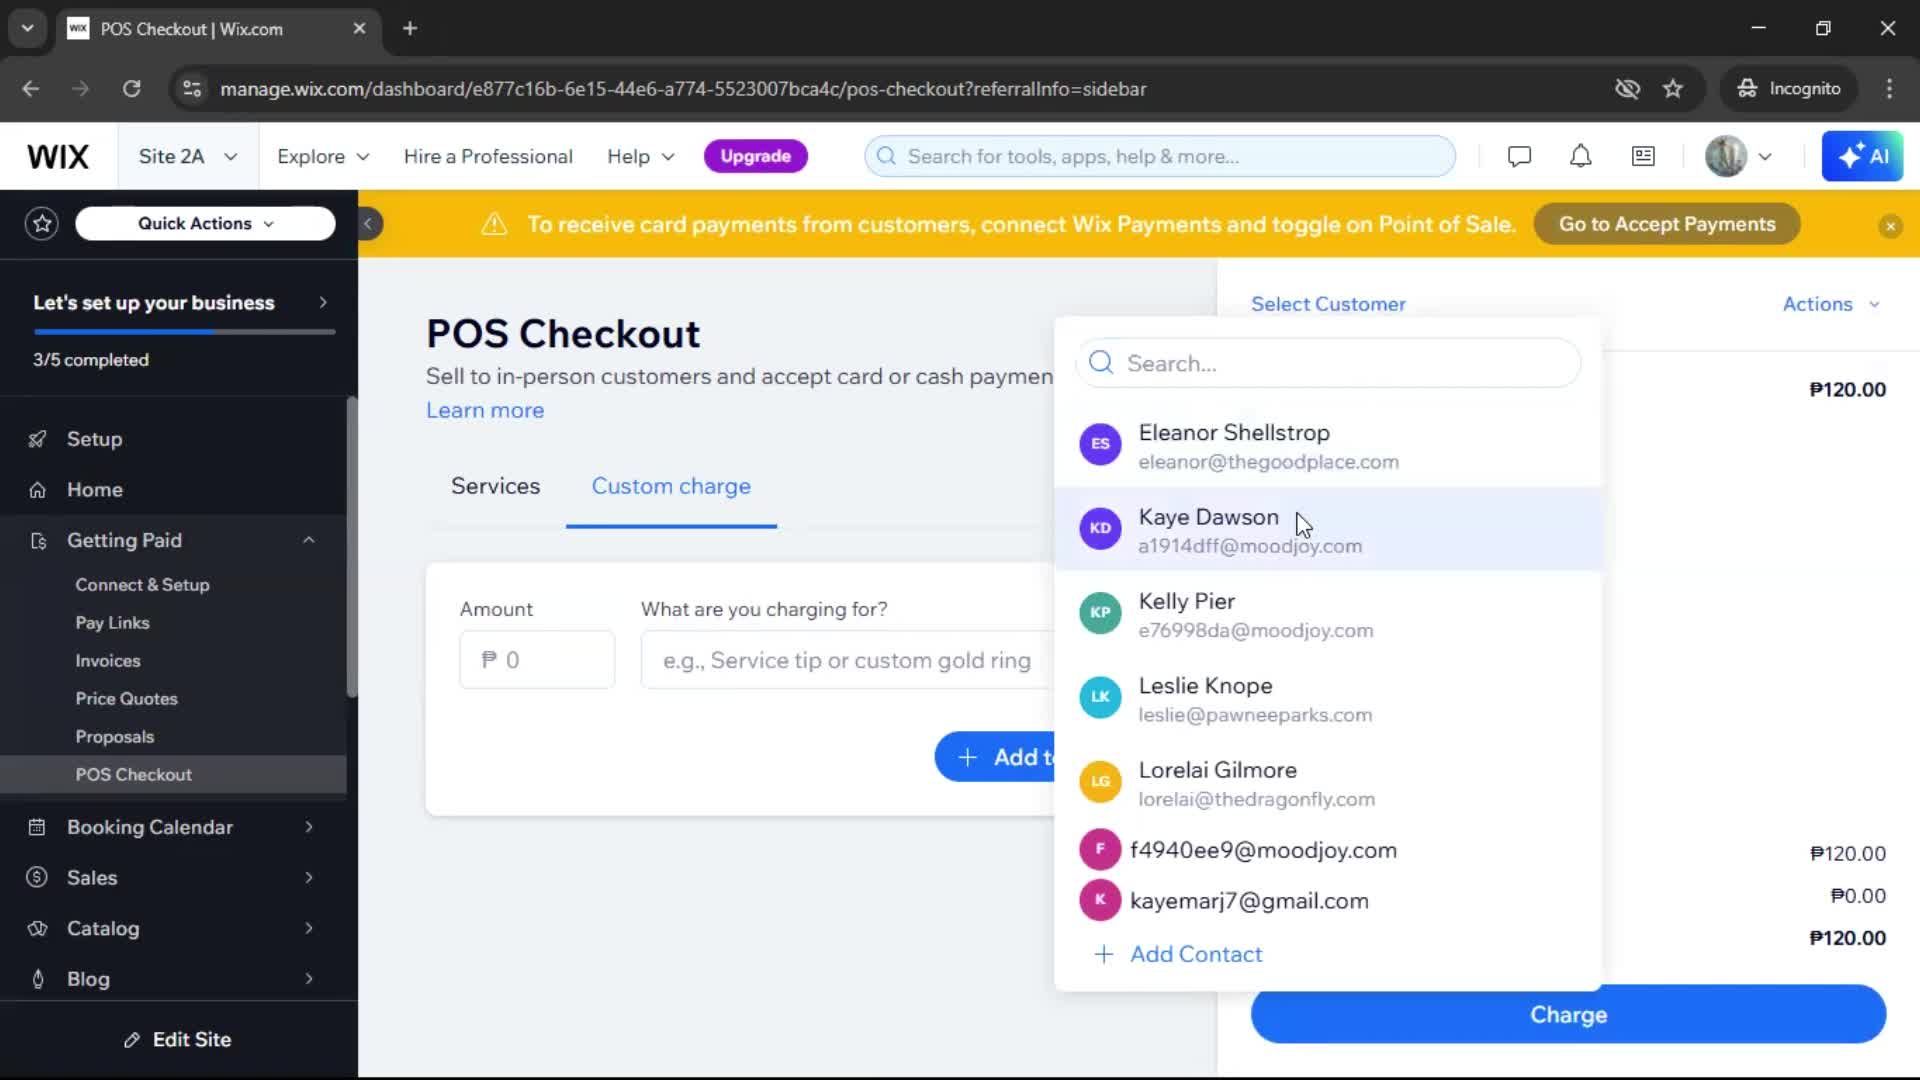
Task: Click the Wix tools search bar
Action: [1160, 157]
